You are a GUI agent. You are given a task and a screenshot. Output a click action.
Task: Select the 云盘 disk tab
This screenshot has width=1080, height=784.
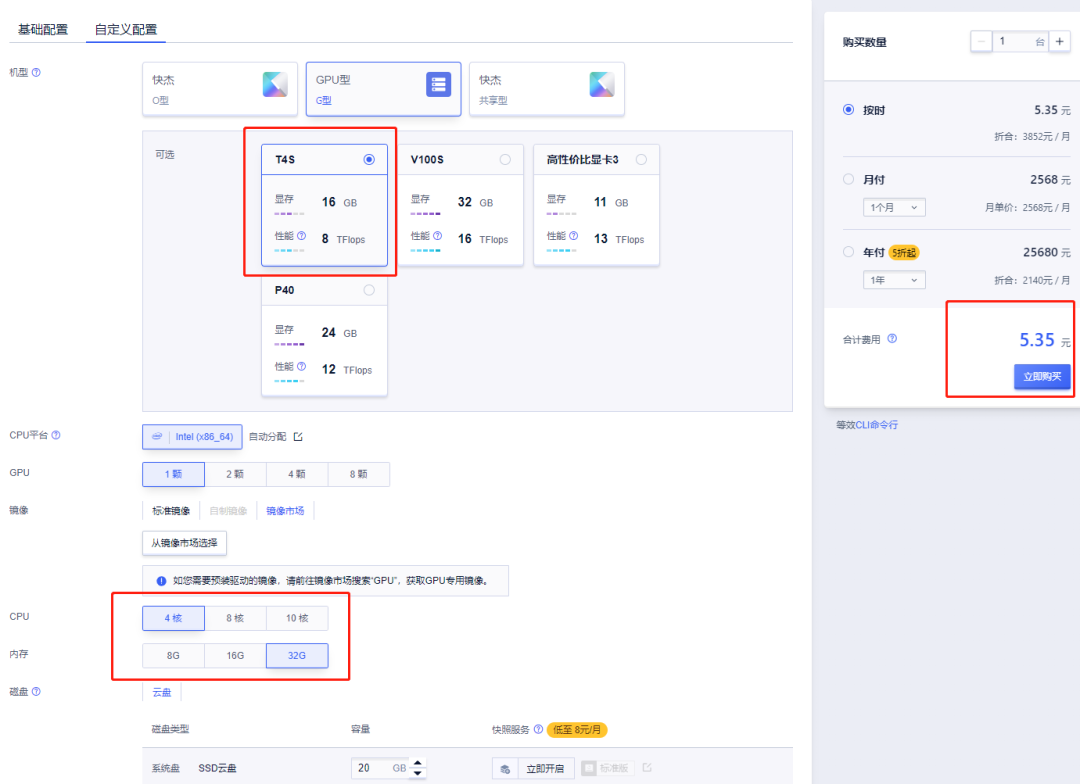pyautogui.click(x=162, y=692)
